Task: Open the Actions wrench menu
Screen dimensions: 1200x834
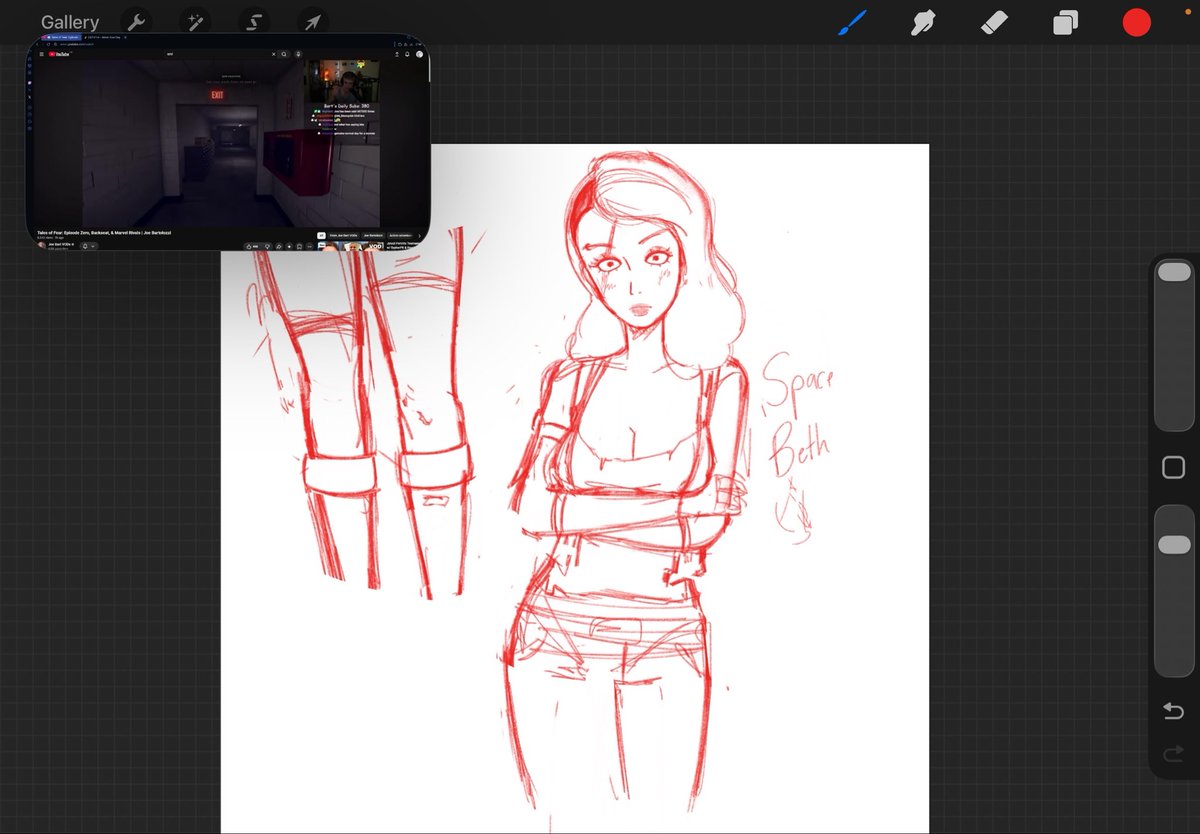Action: click(135, 22)
